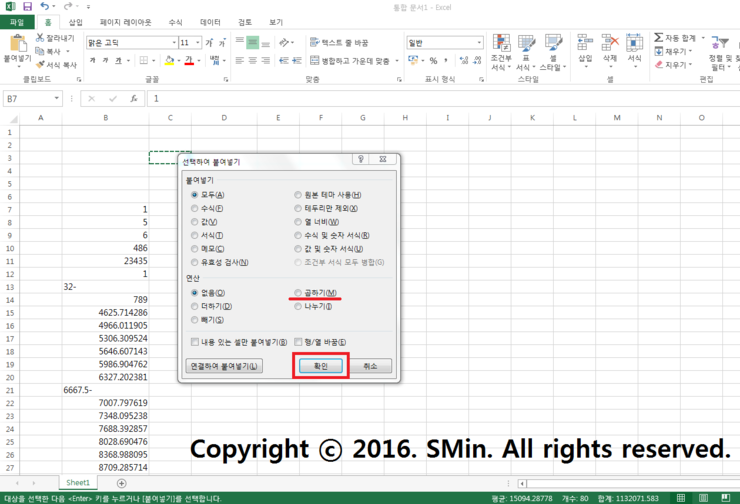Switch to the 수식 (Formulas) tab
This screenshot has height=504, width=740.
coord(176,22)
